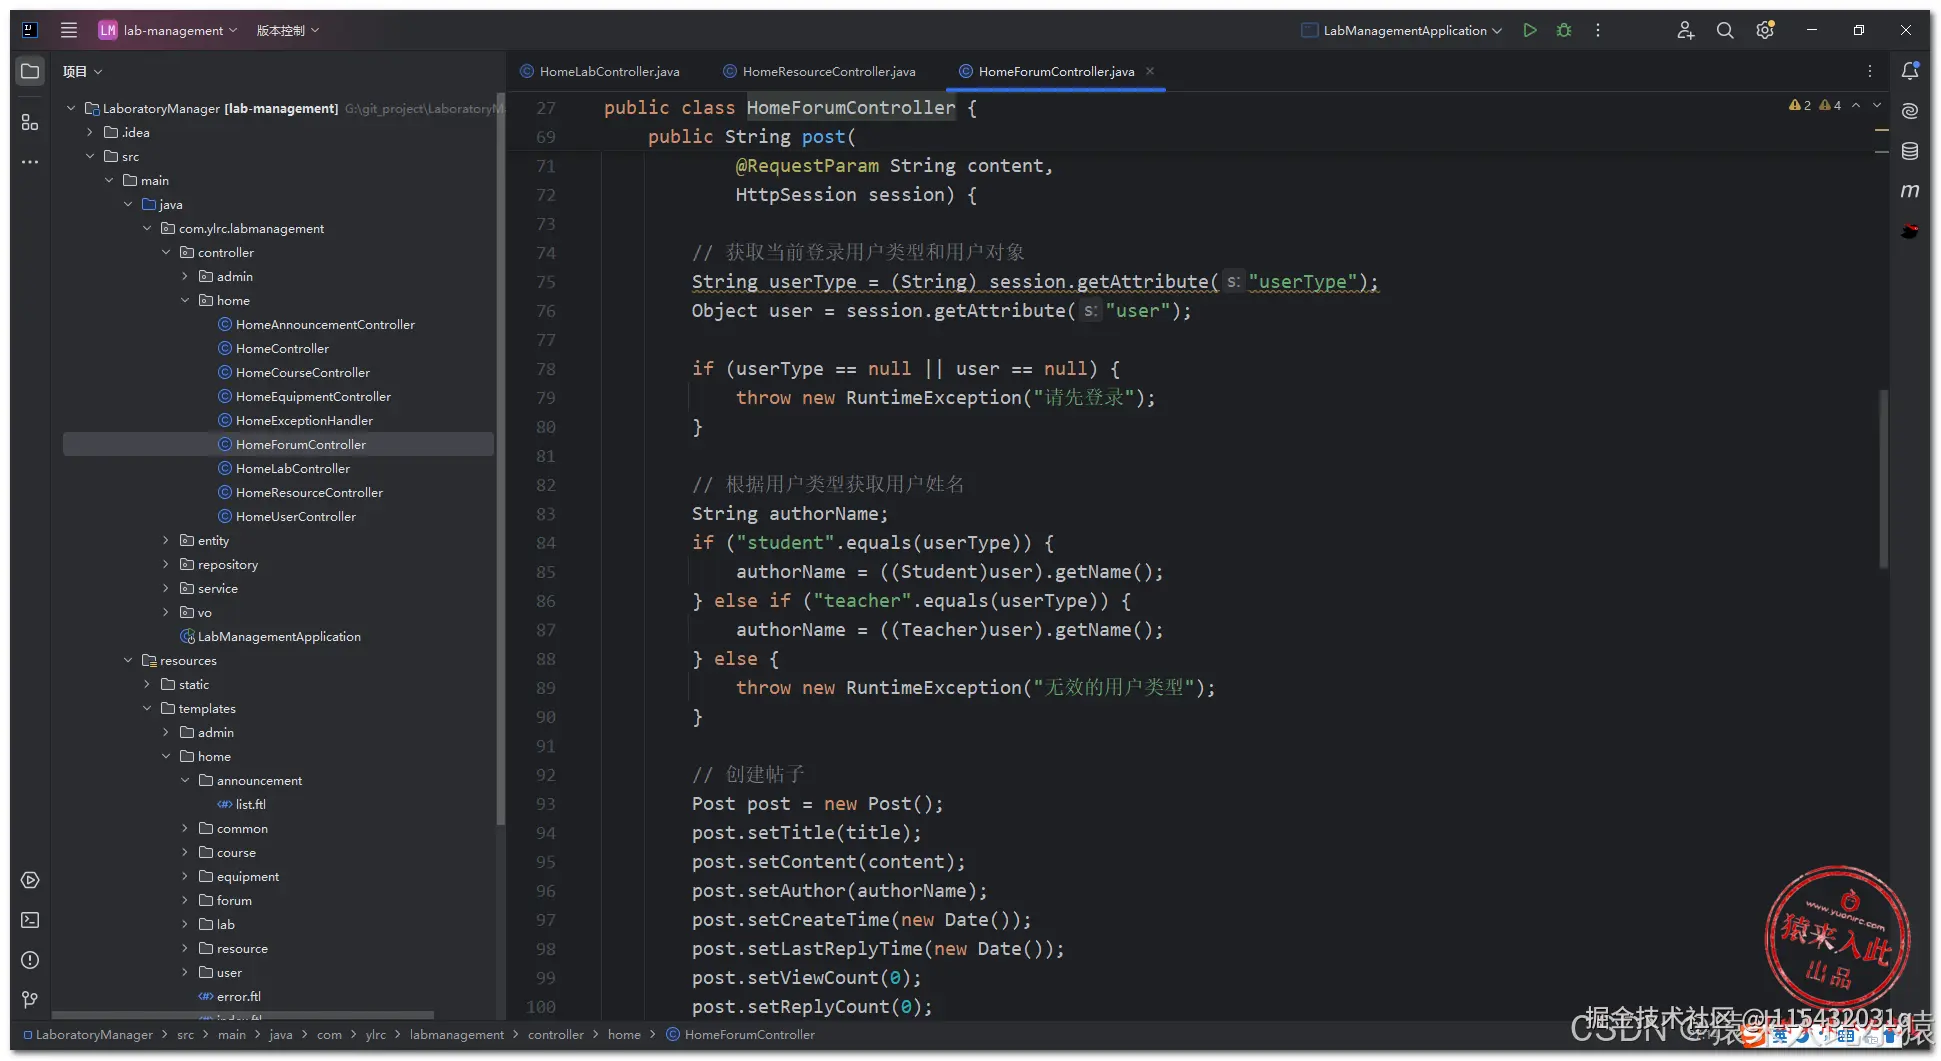Run LabManagementApplication with the play button
1941x1061 pixels.
point(1530,30)
